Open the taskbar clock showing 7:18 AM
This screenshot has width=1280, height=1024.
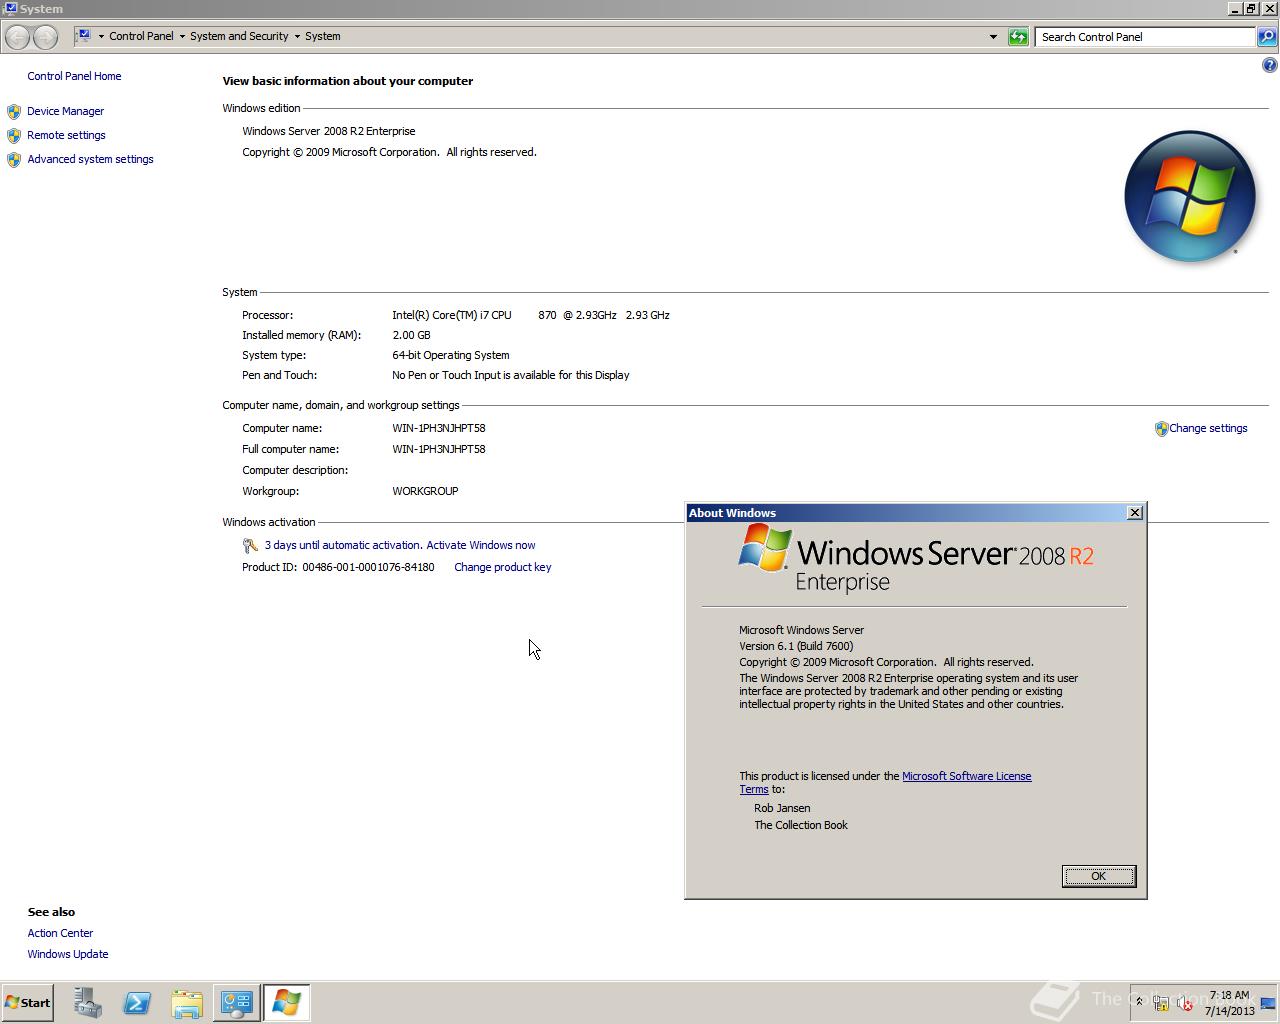coord(1229,1003)
